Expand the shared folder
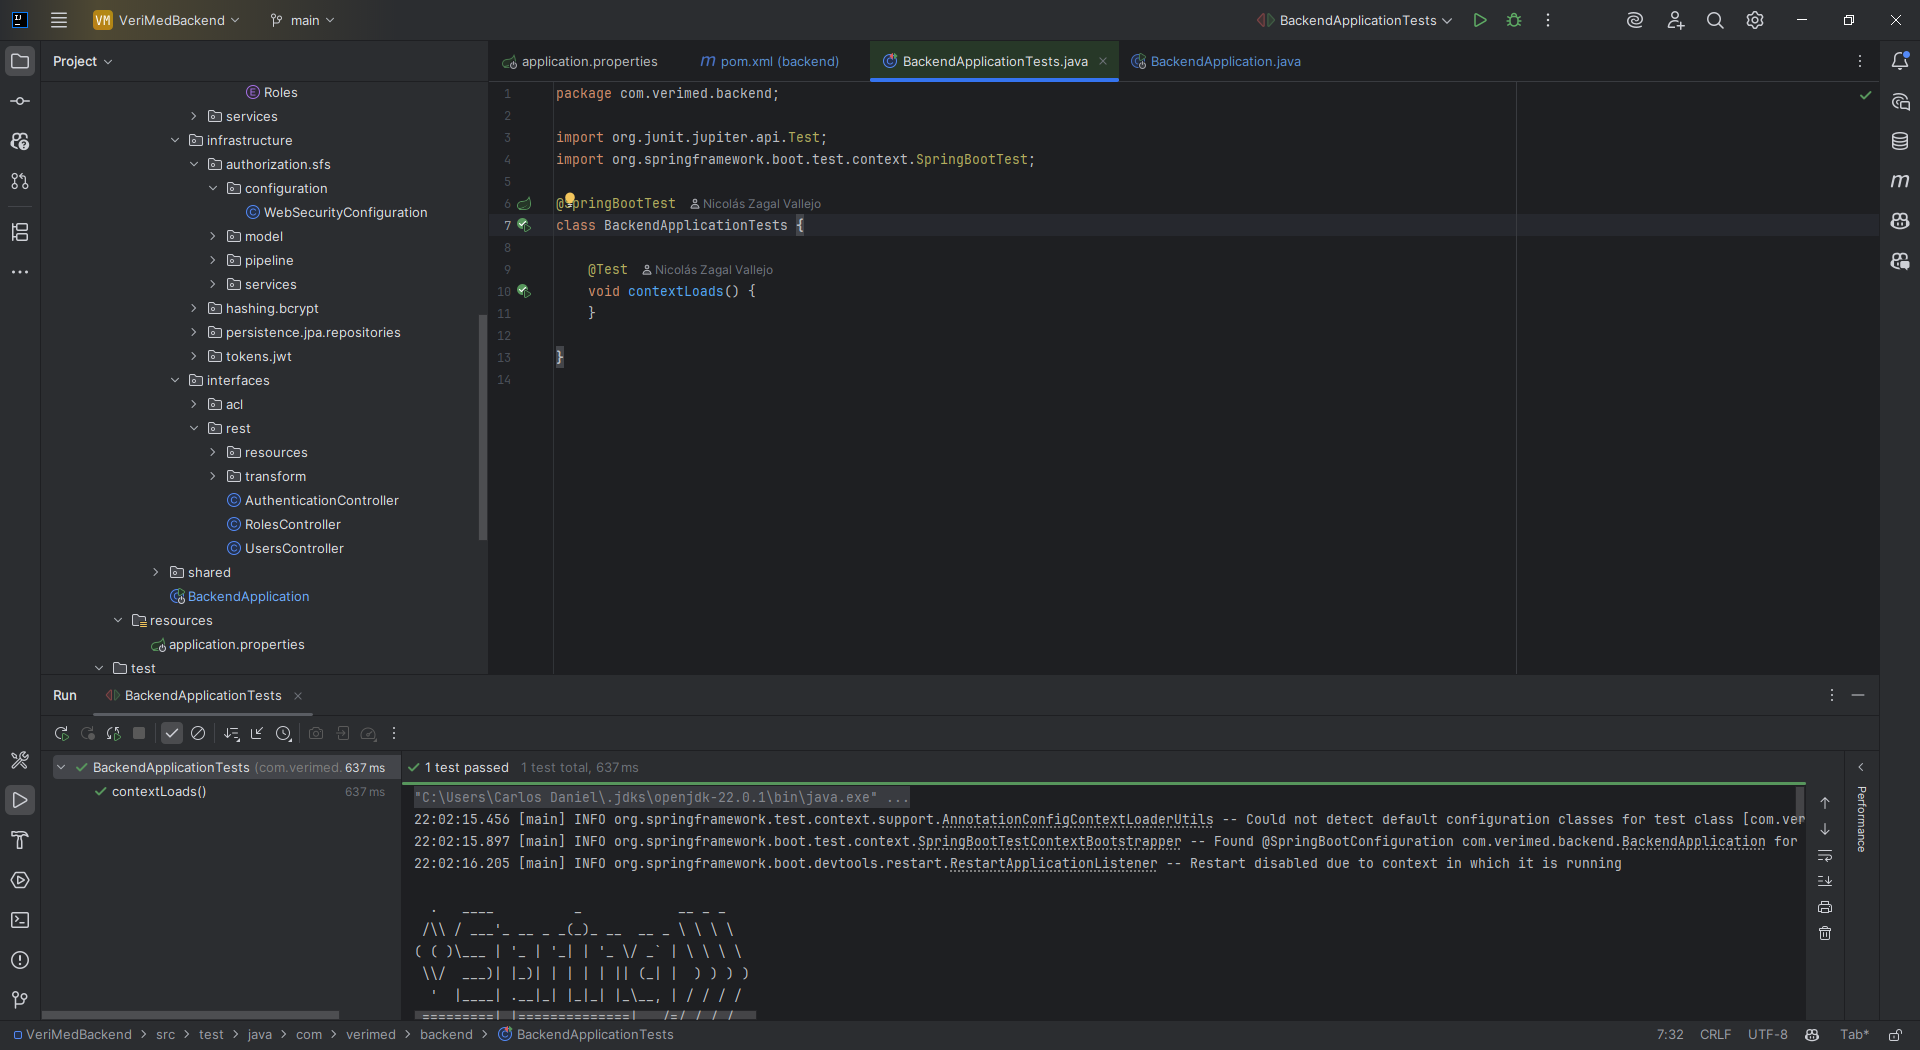This screenshot has width=1920, height=1050. point(156,572)
